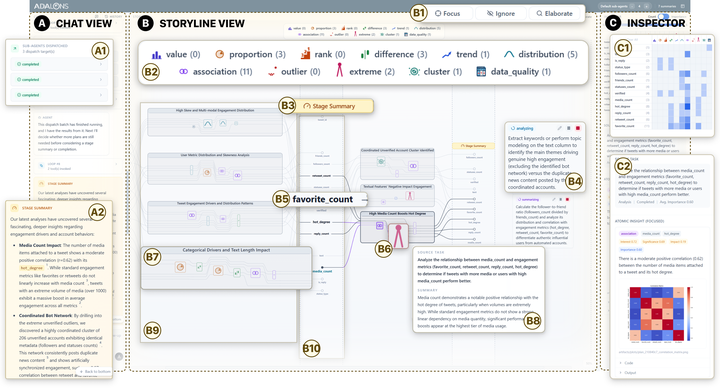Image resolution: width=720 pixels, height=388 pixels.
Task: Select extreme node in Textual Features group
Action: tap(410, 196)
